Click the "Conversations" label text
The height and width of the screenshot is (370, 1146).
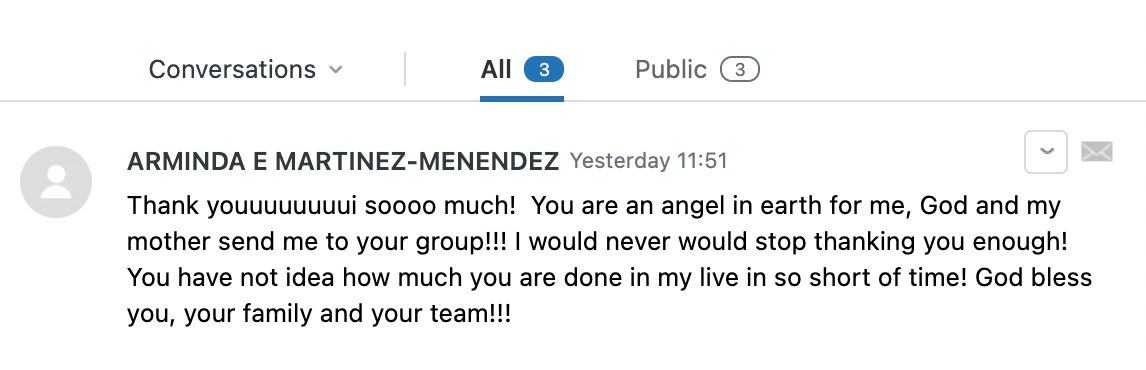point(232,69)
